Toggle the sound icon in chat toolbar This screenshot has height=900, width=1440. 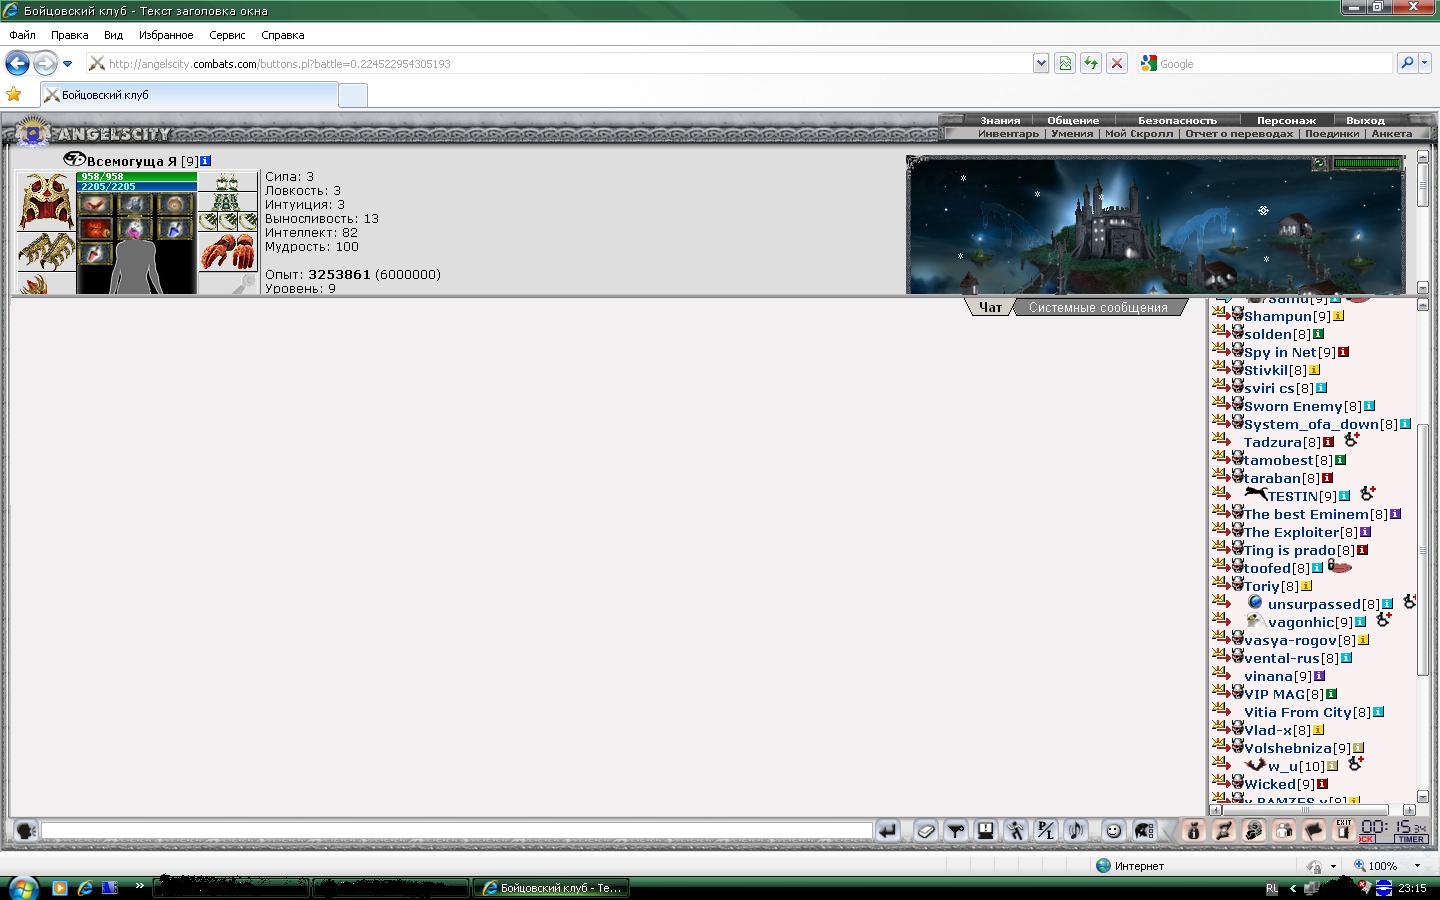pyautogui.click(x=1076, y=831)
